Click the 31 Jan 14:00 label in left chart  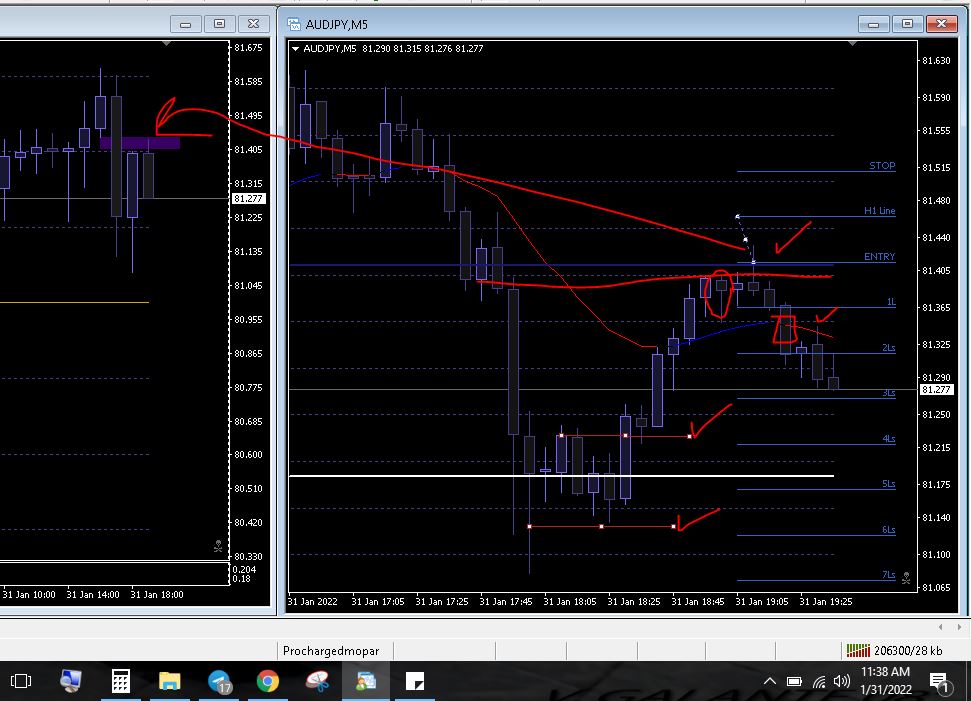(x=93, y=594)
